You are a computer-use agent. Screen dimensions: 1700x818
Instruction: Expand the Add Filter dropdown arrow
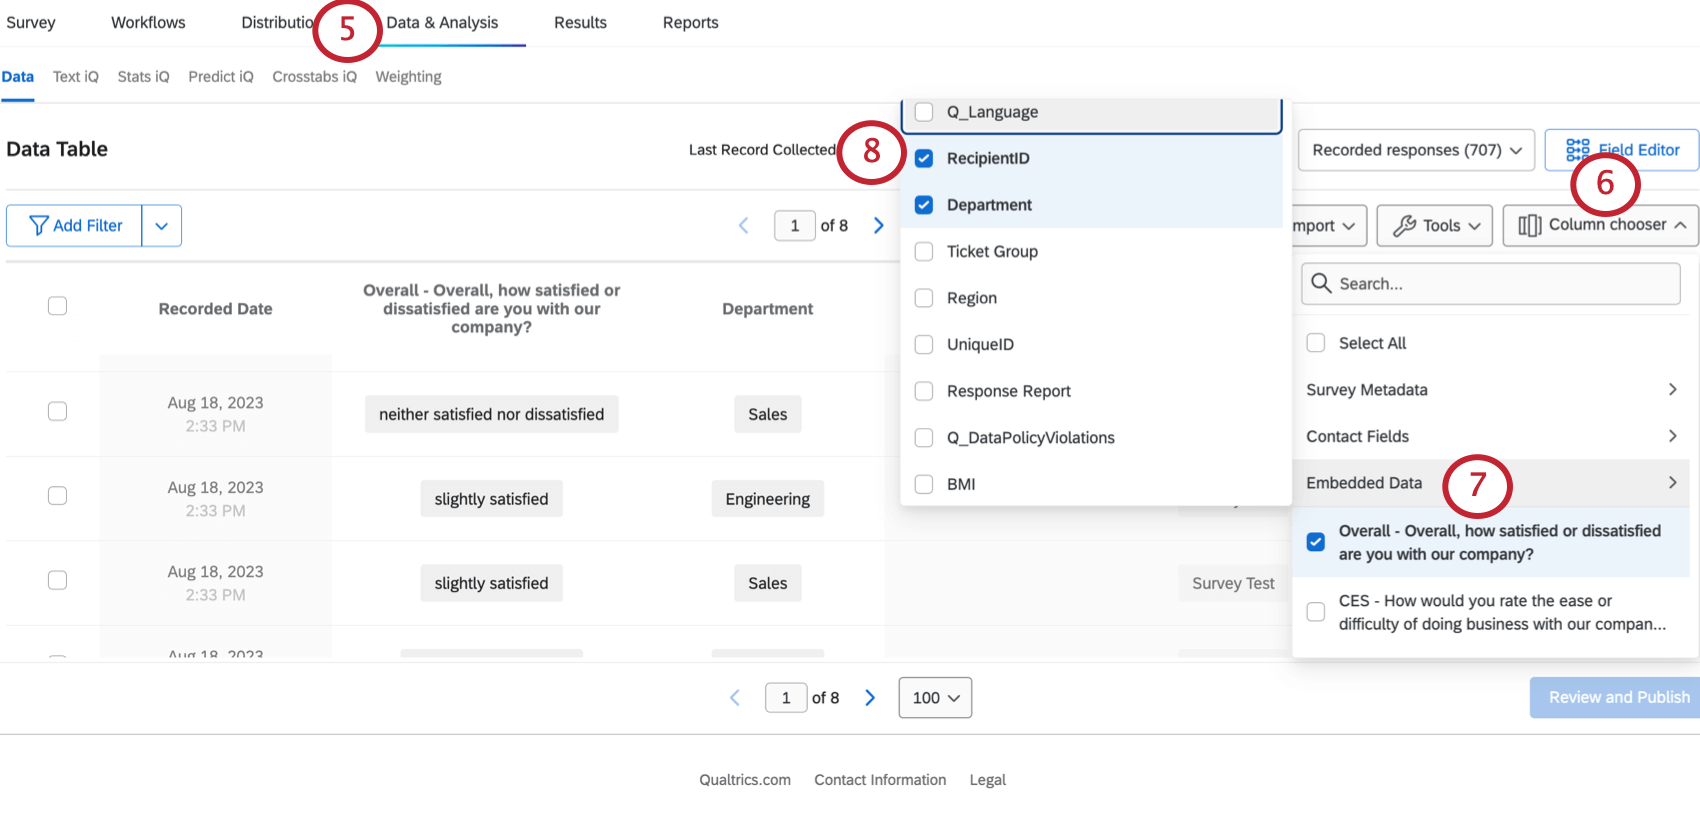pos(162,226)
